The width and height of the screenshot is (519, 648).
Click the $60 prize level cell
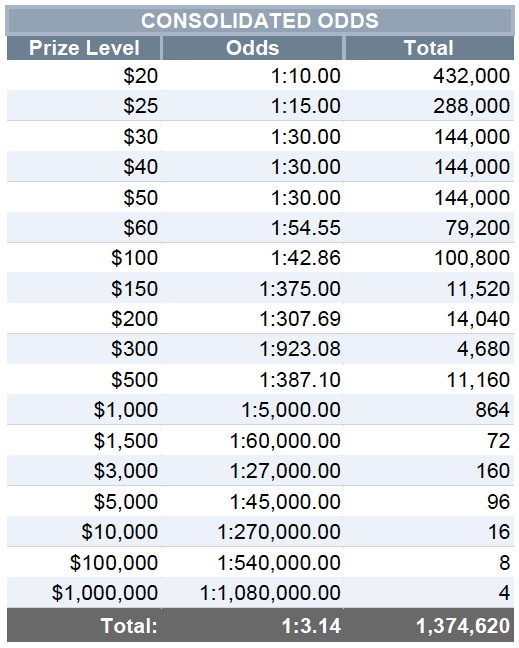click(x=84, y=227)
